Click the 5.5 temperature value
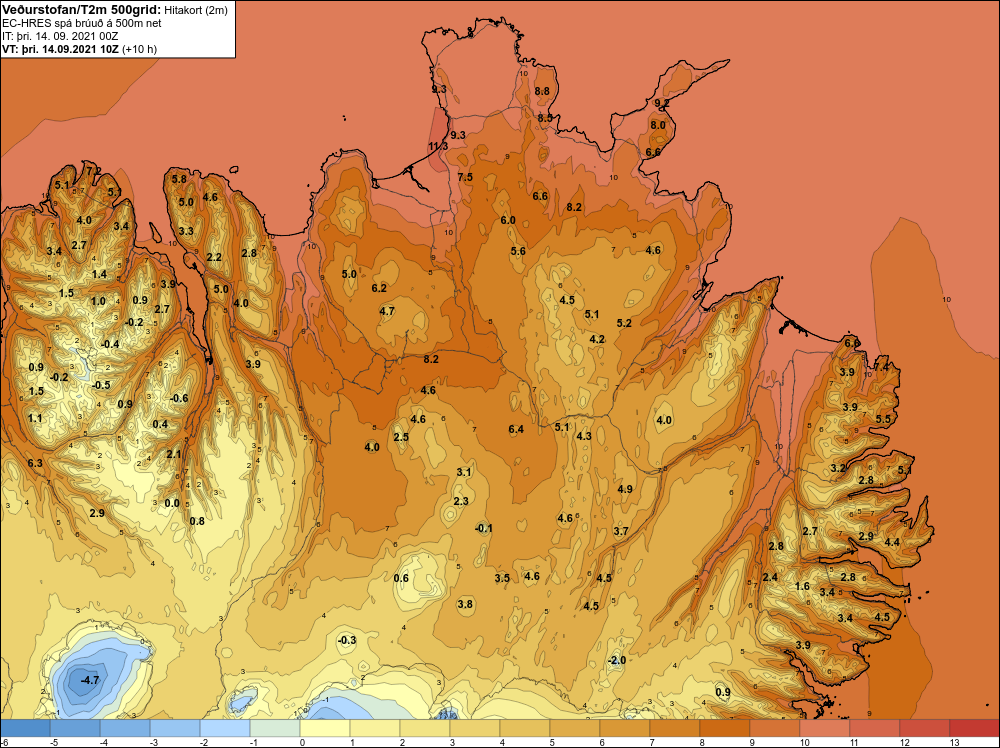1000x748 pixels. tap(883, 419)
